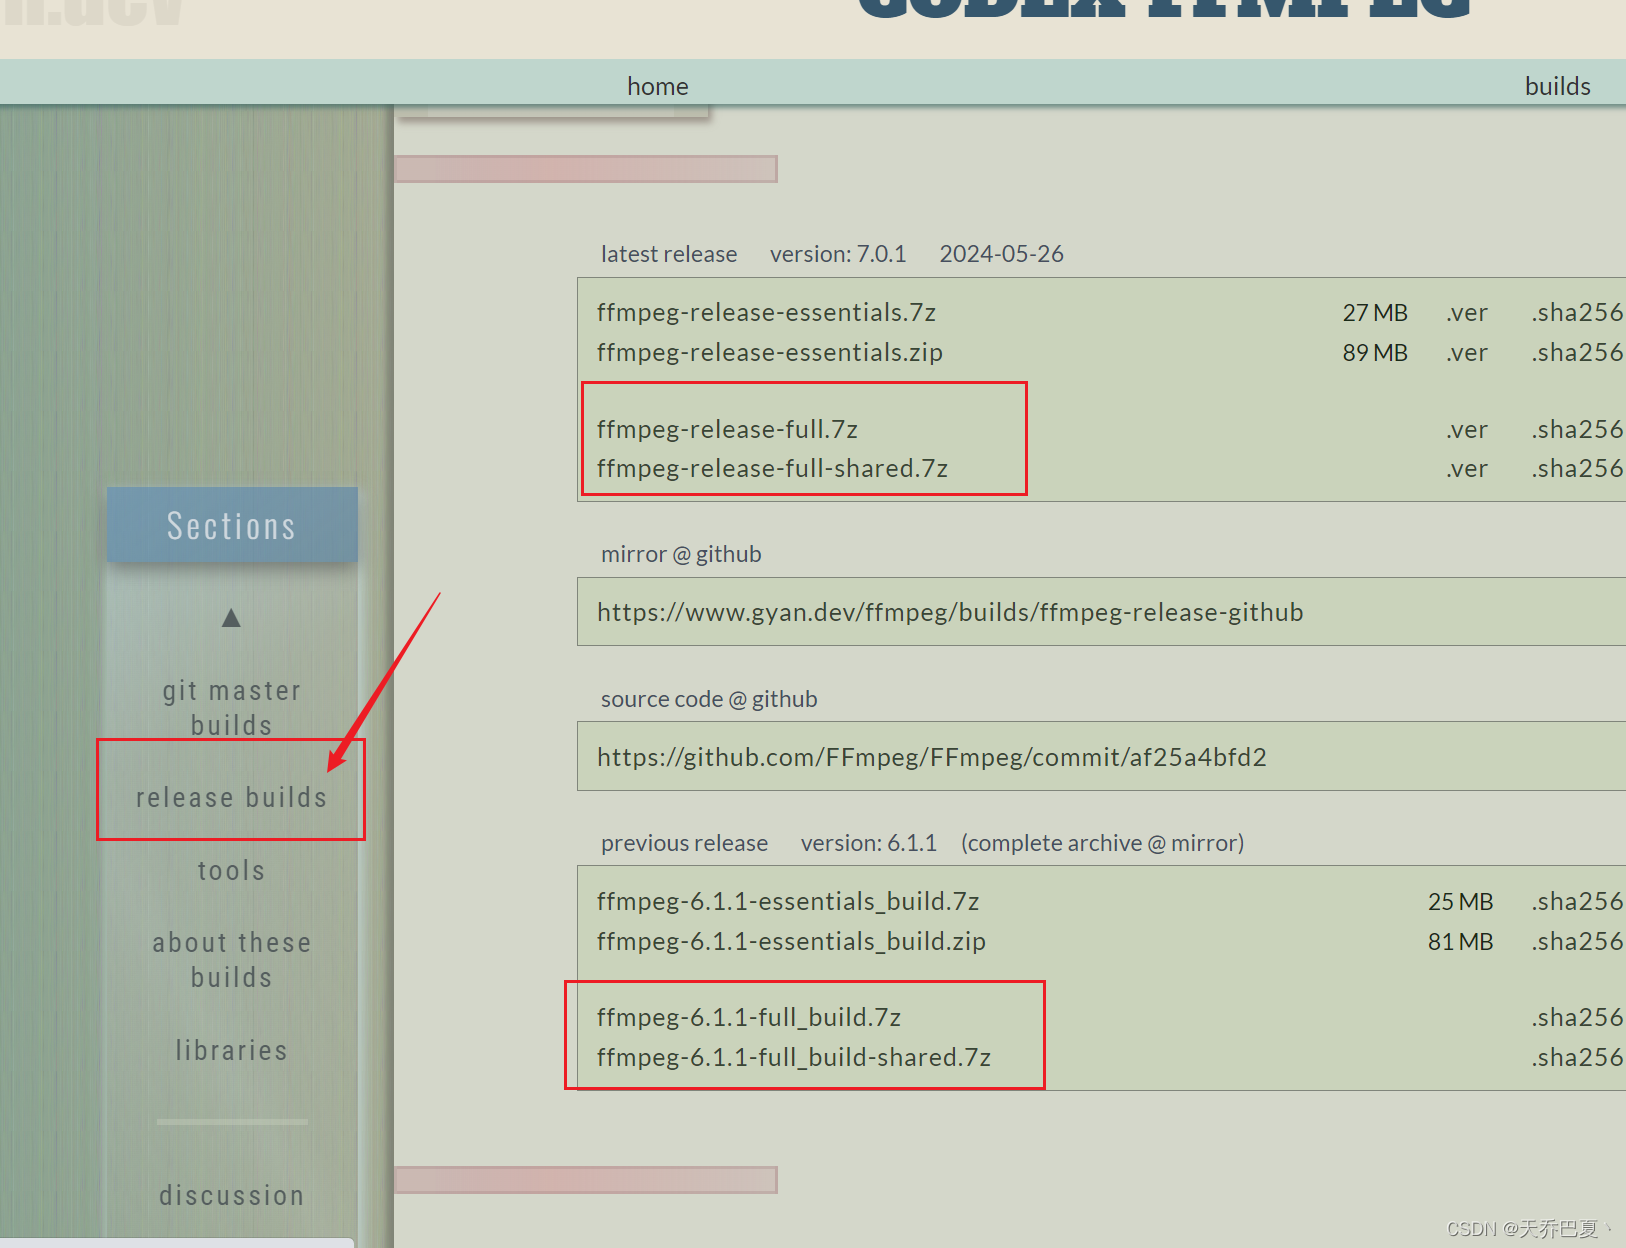
Task: Download ffmpeg-6.1.1-essentials_build.zip
Action: pos(791,942)
